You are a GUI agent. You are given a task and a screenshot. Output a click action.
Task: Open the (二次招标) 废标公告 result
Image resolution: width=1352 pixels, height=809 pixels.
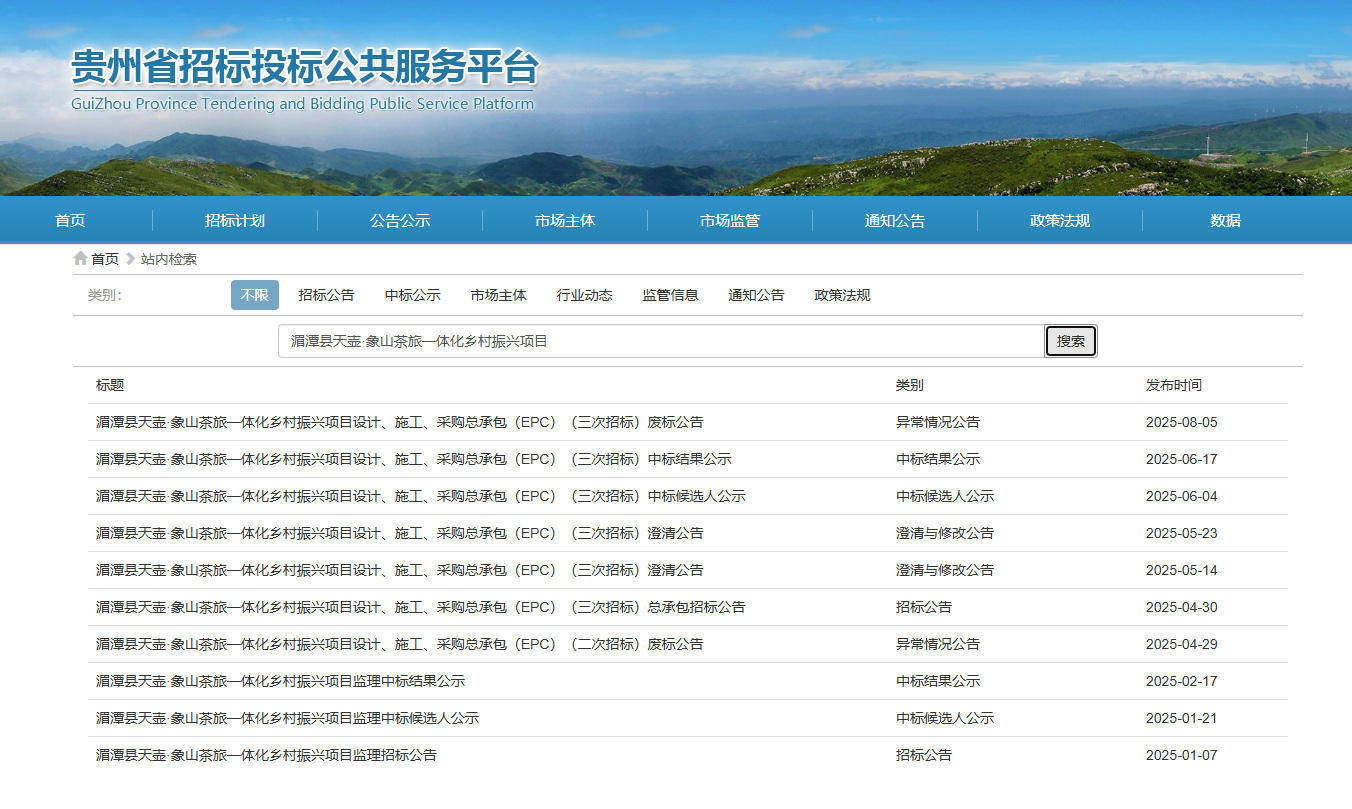pyautogui.click(x=400, y=644)
